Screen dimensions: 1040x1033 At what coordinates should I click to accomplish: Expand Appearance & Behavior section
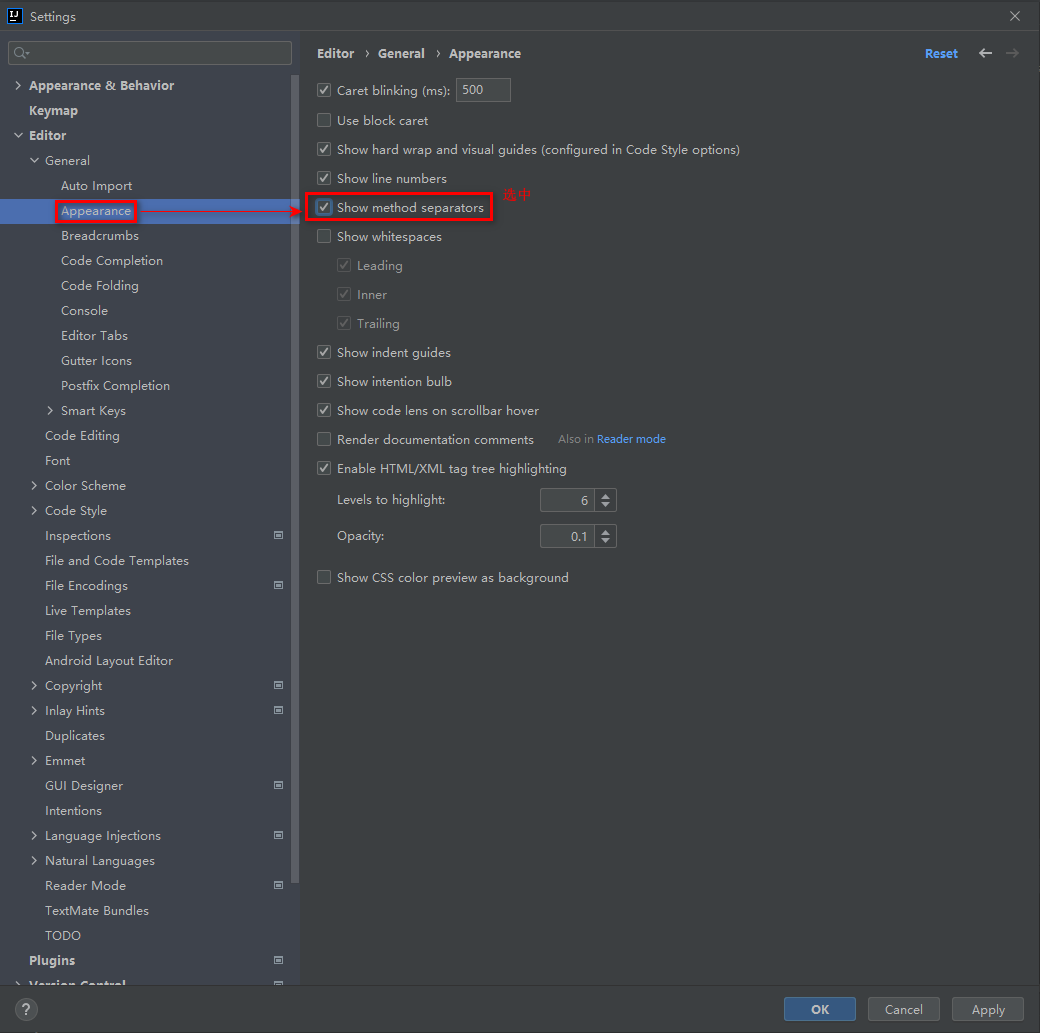click(x=18, y=85)
